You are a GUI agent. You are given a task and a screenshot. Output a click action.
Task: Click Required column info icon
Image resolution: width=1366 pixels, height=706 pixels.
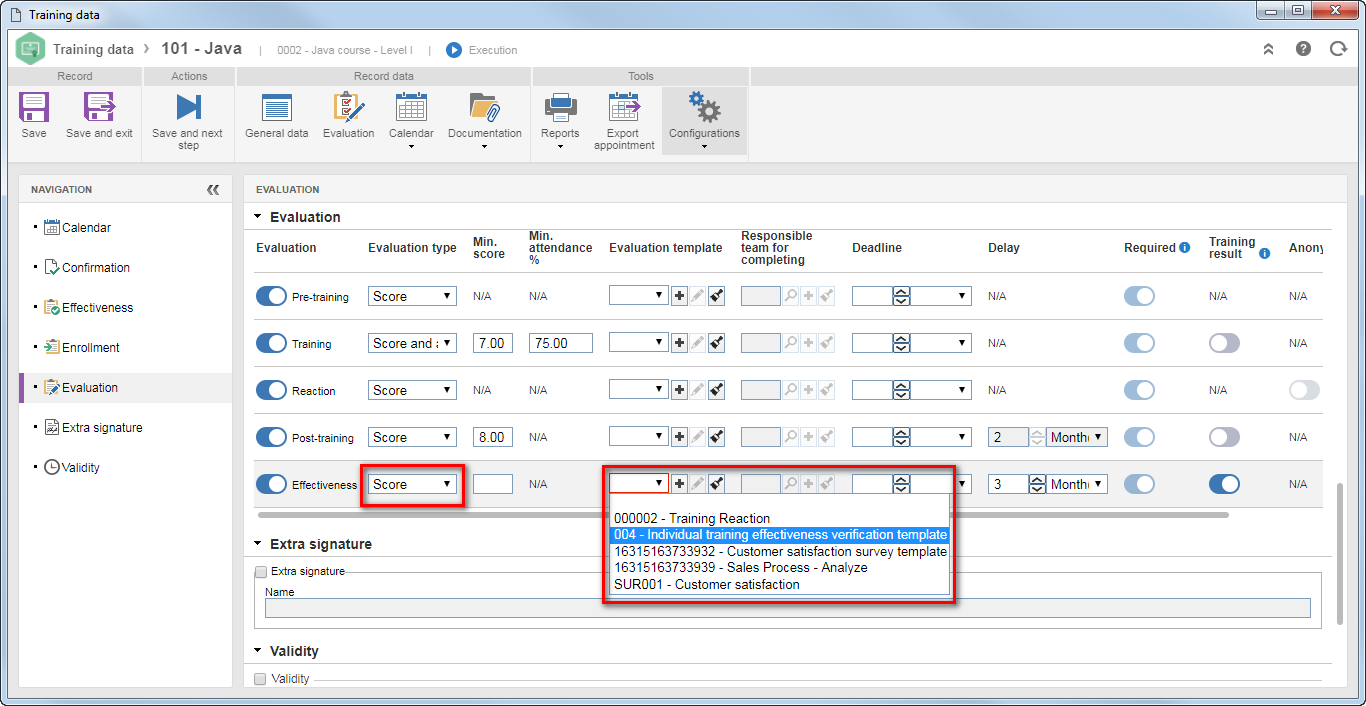1184,248
